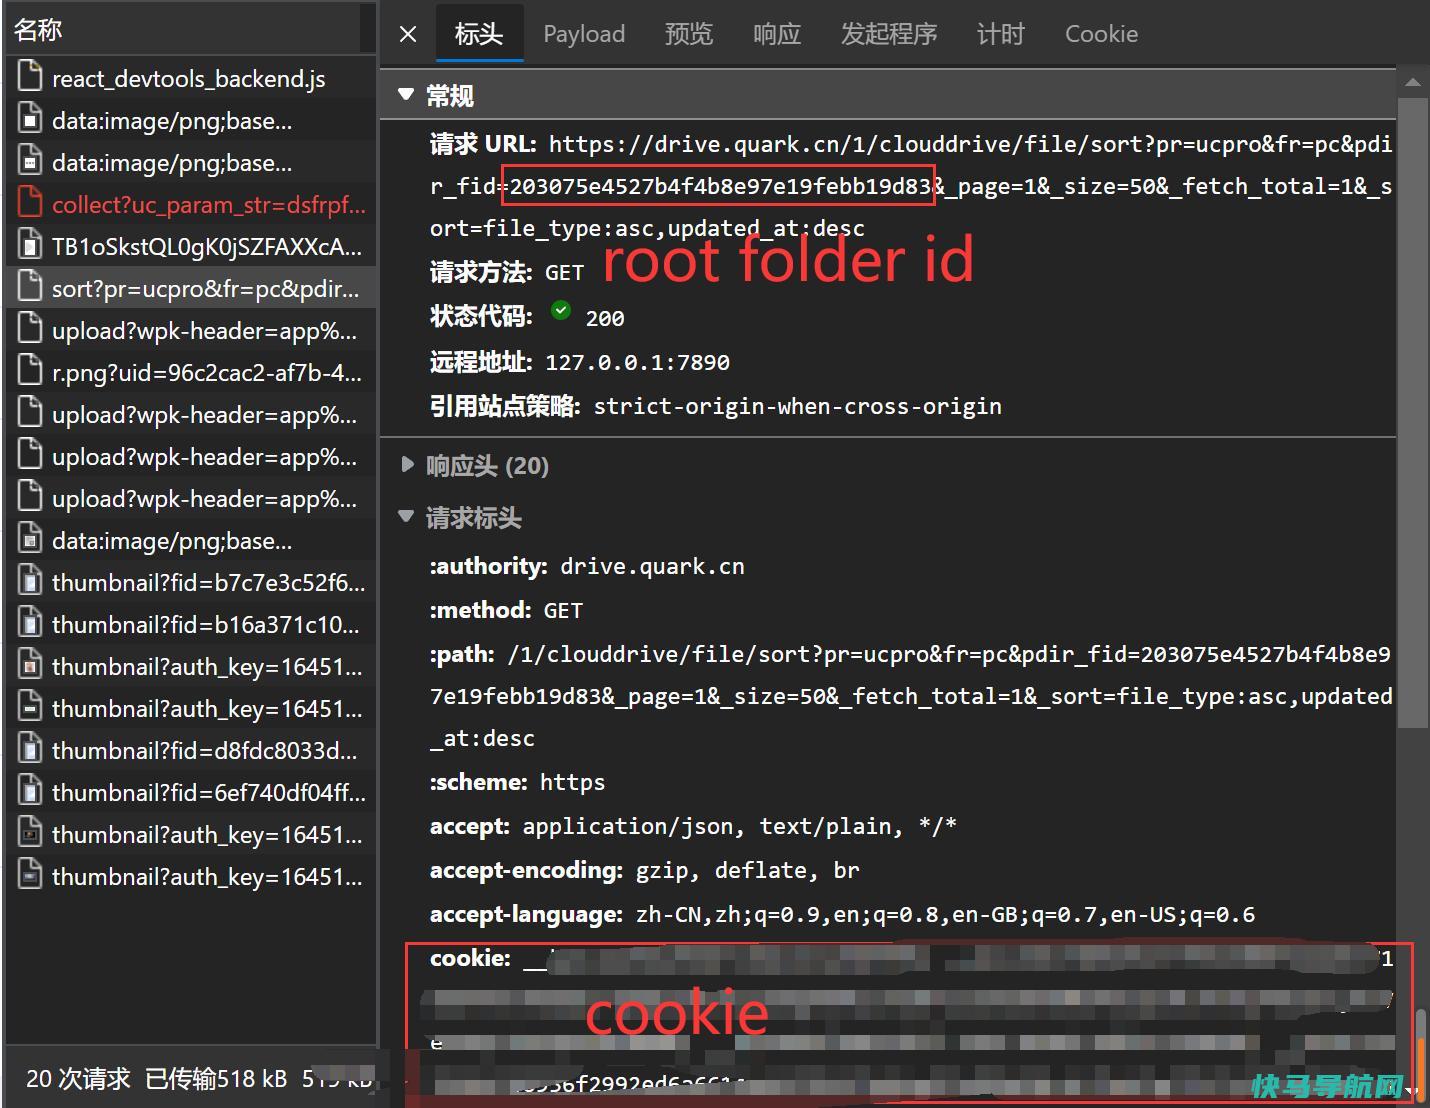Click the headers panel vertical scrollbar
Image resolution: width=1430 pixels, height=1108 pixels.
[1412, 412]
